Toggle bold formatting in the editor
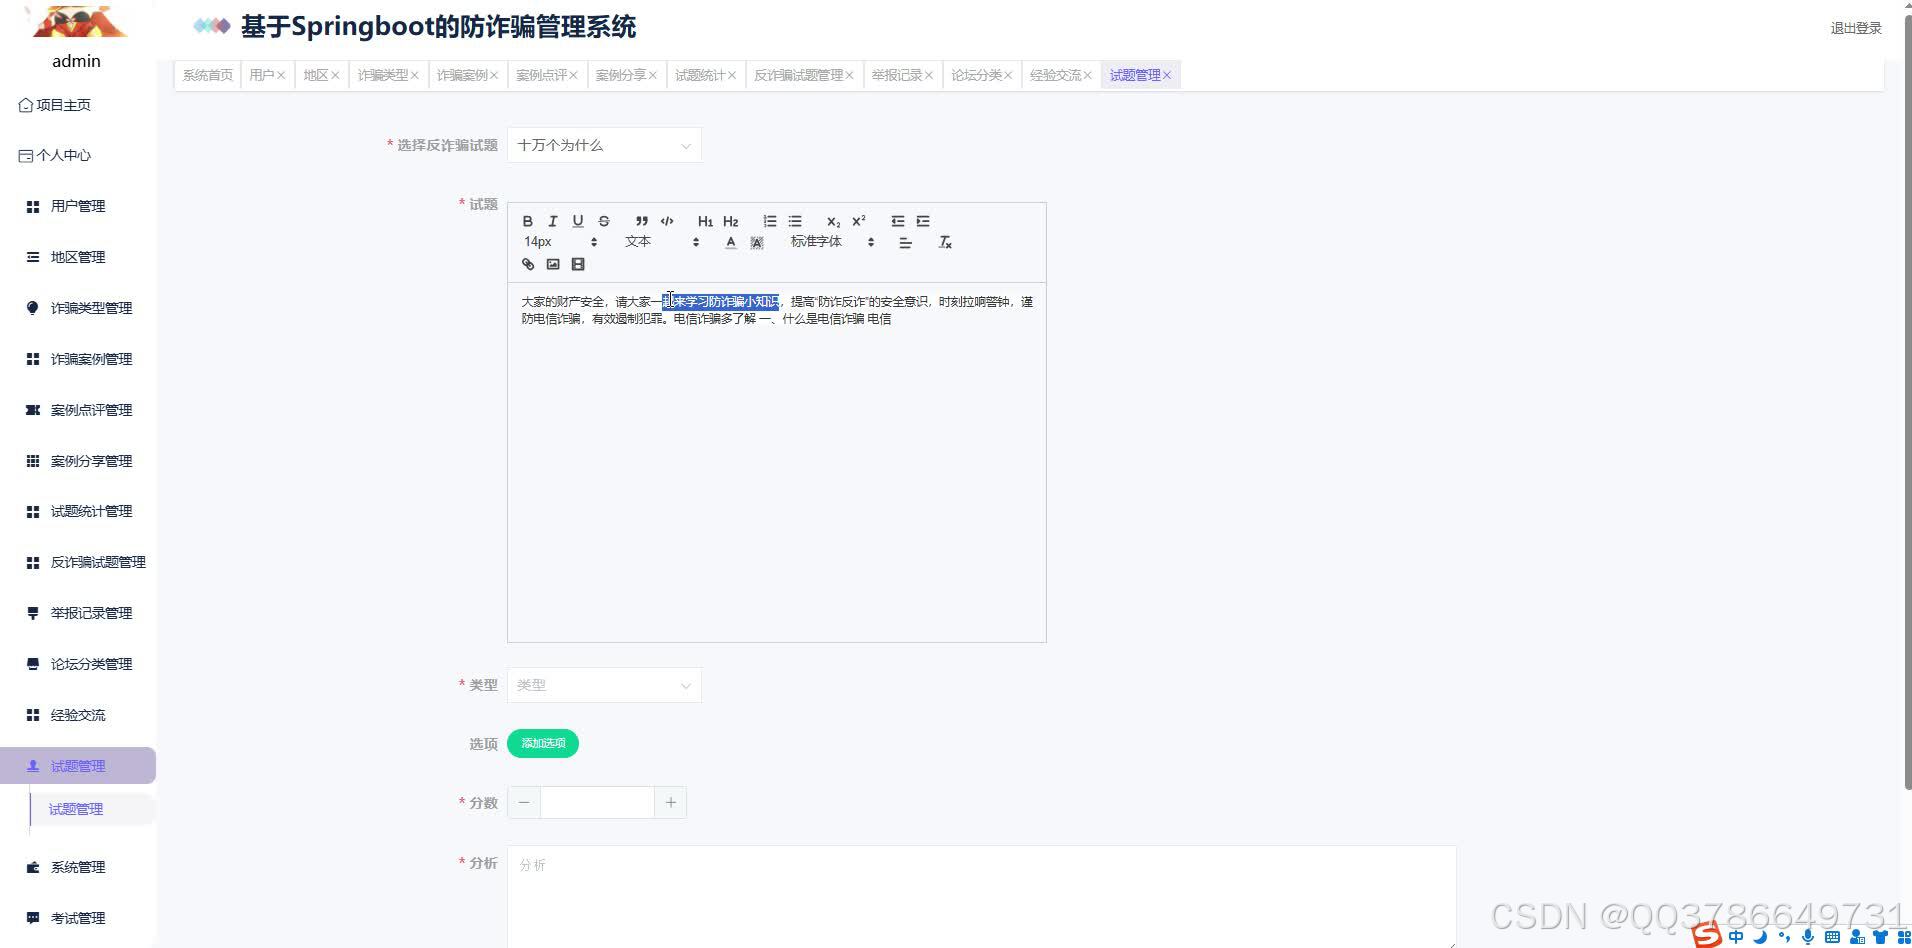Screen dimensions: 1912x948 [x=528, y=221]
